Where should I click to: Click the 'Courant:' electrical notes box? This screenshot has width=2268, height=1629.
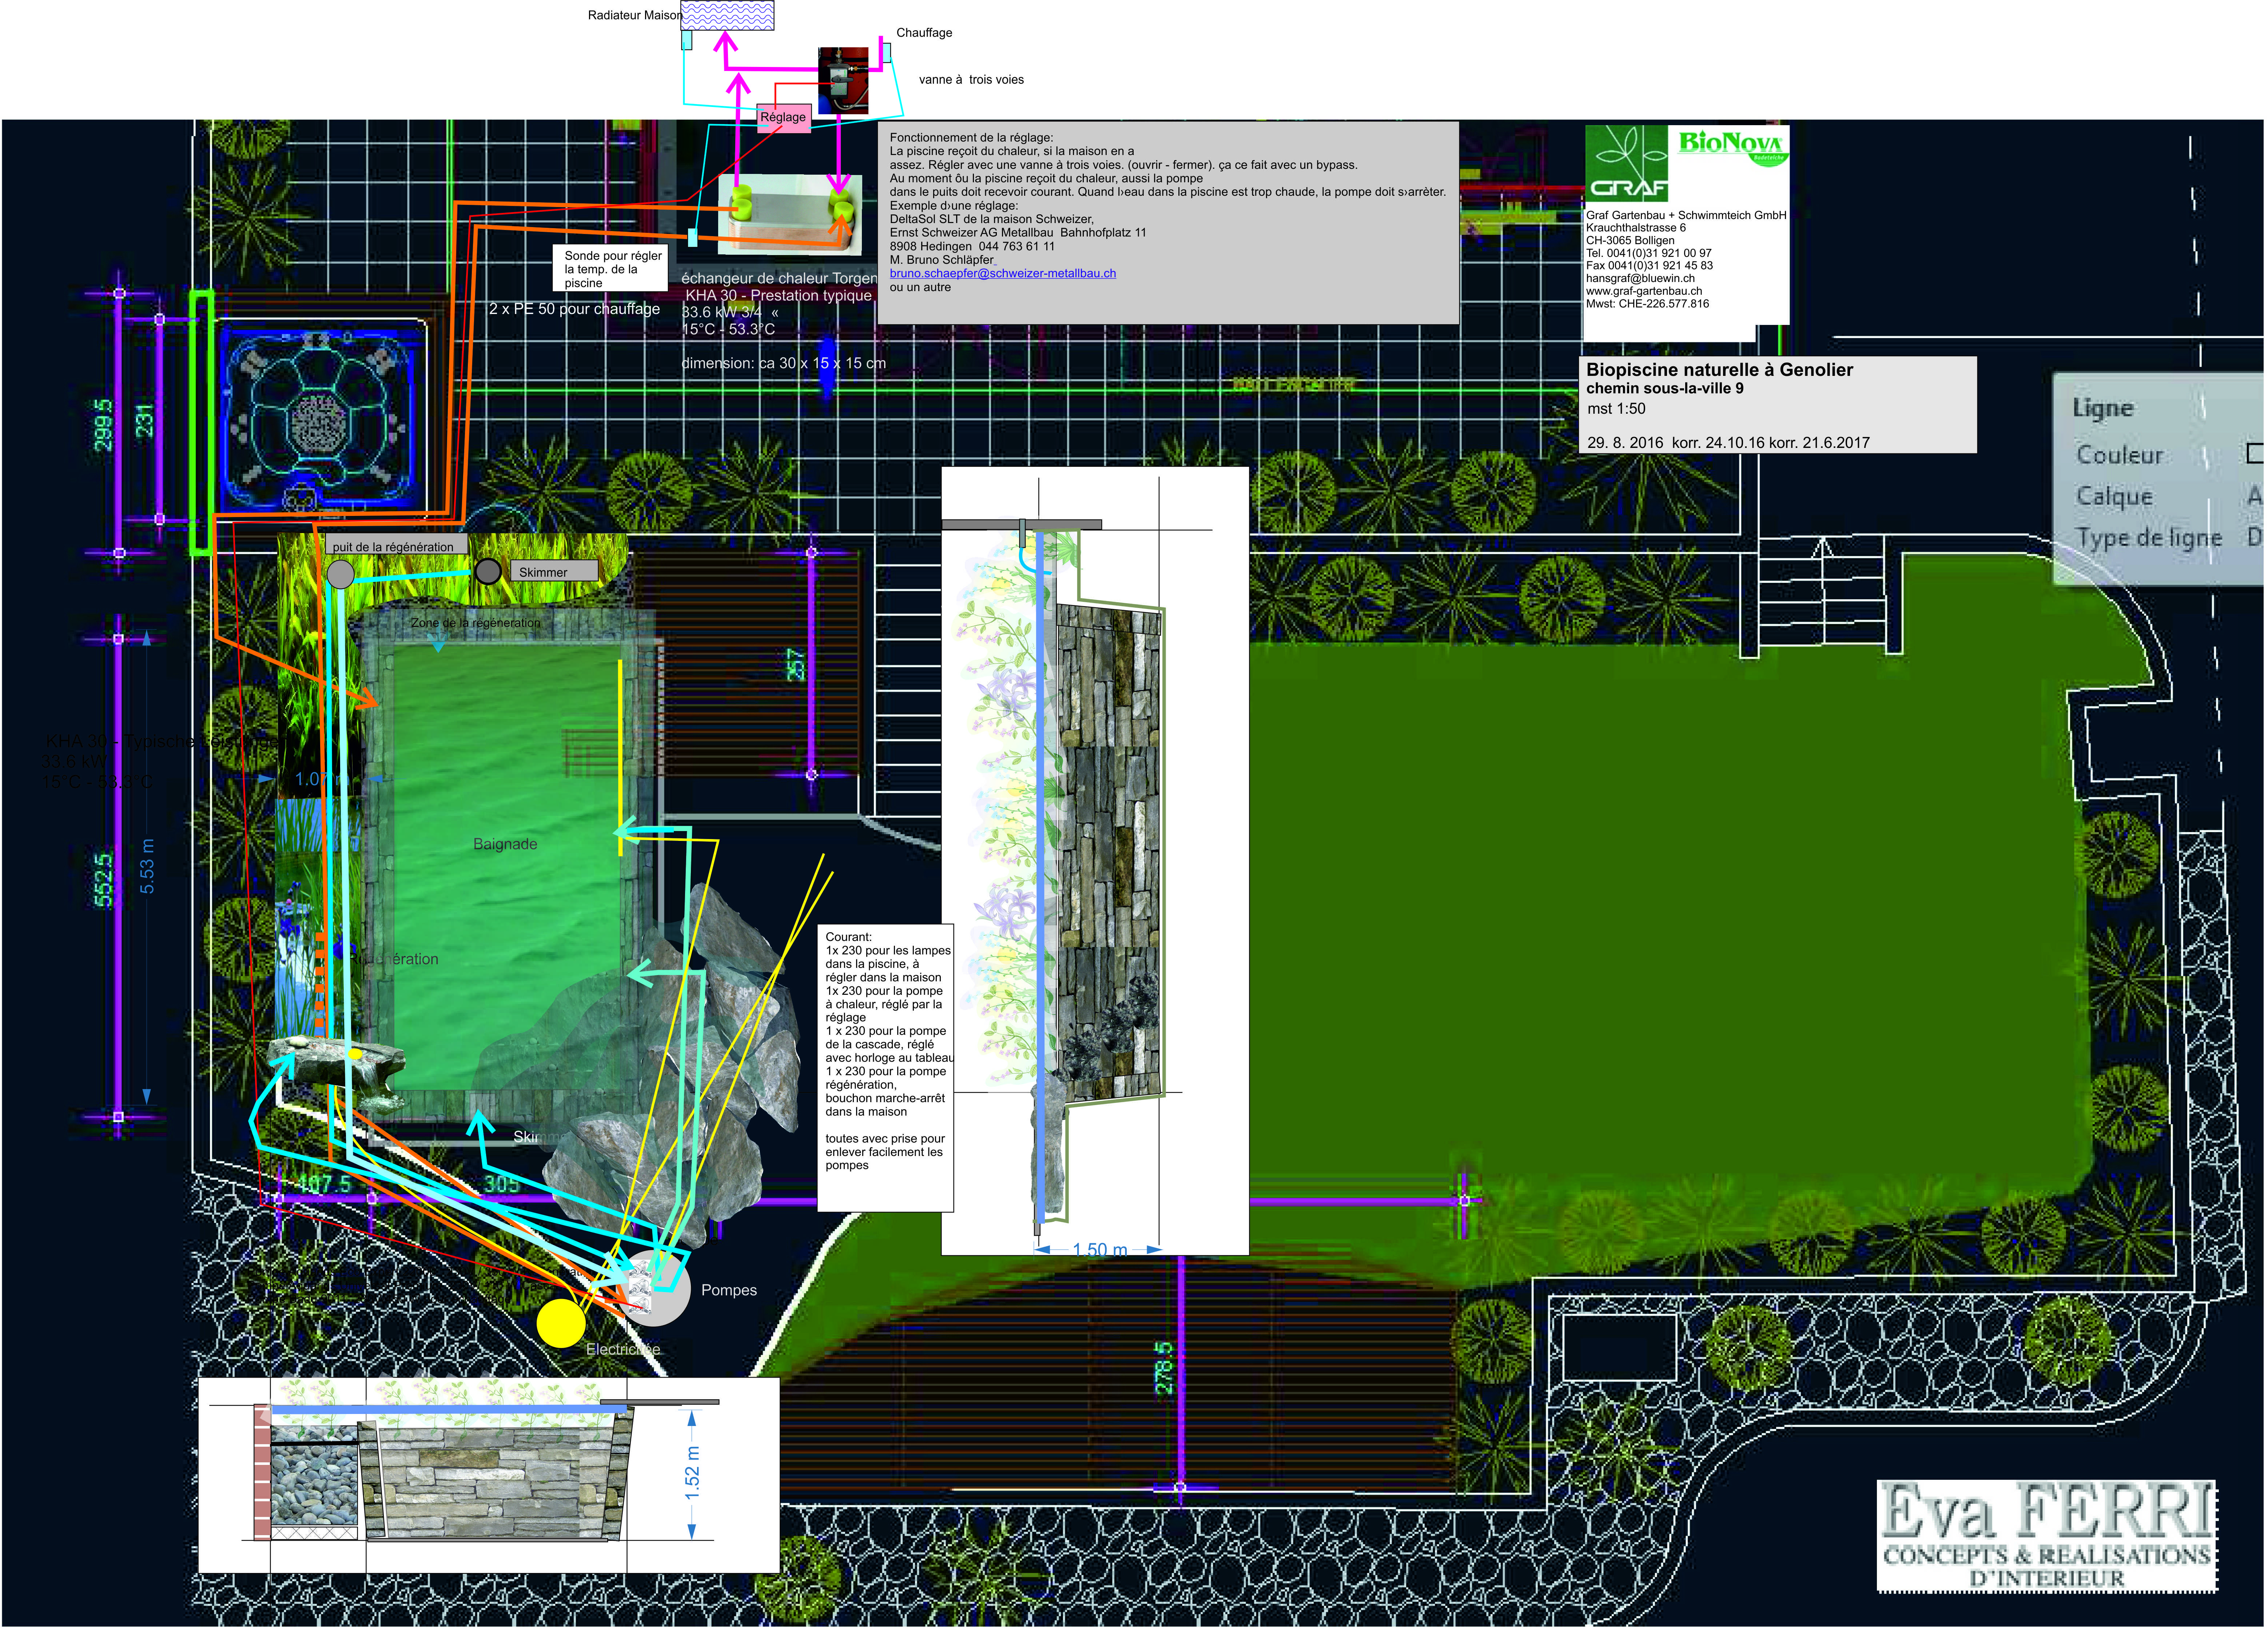886,1068
